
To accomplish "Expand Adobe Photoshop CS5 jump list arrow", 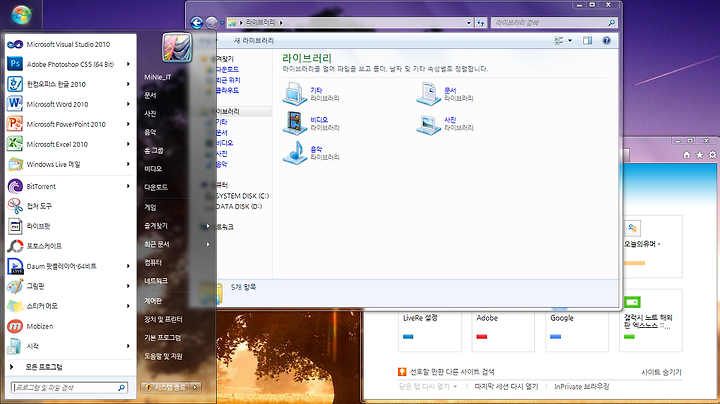I will point(128,64).
